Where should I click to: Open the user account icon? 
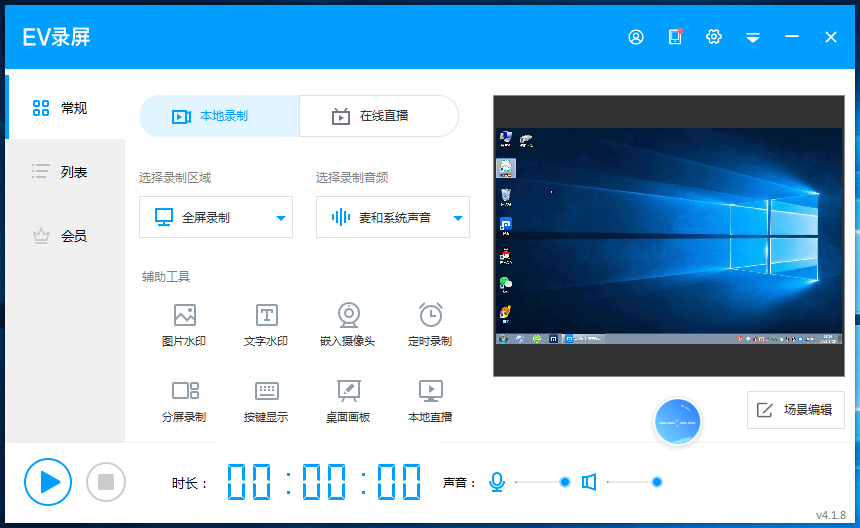[x=636, y=37]
